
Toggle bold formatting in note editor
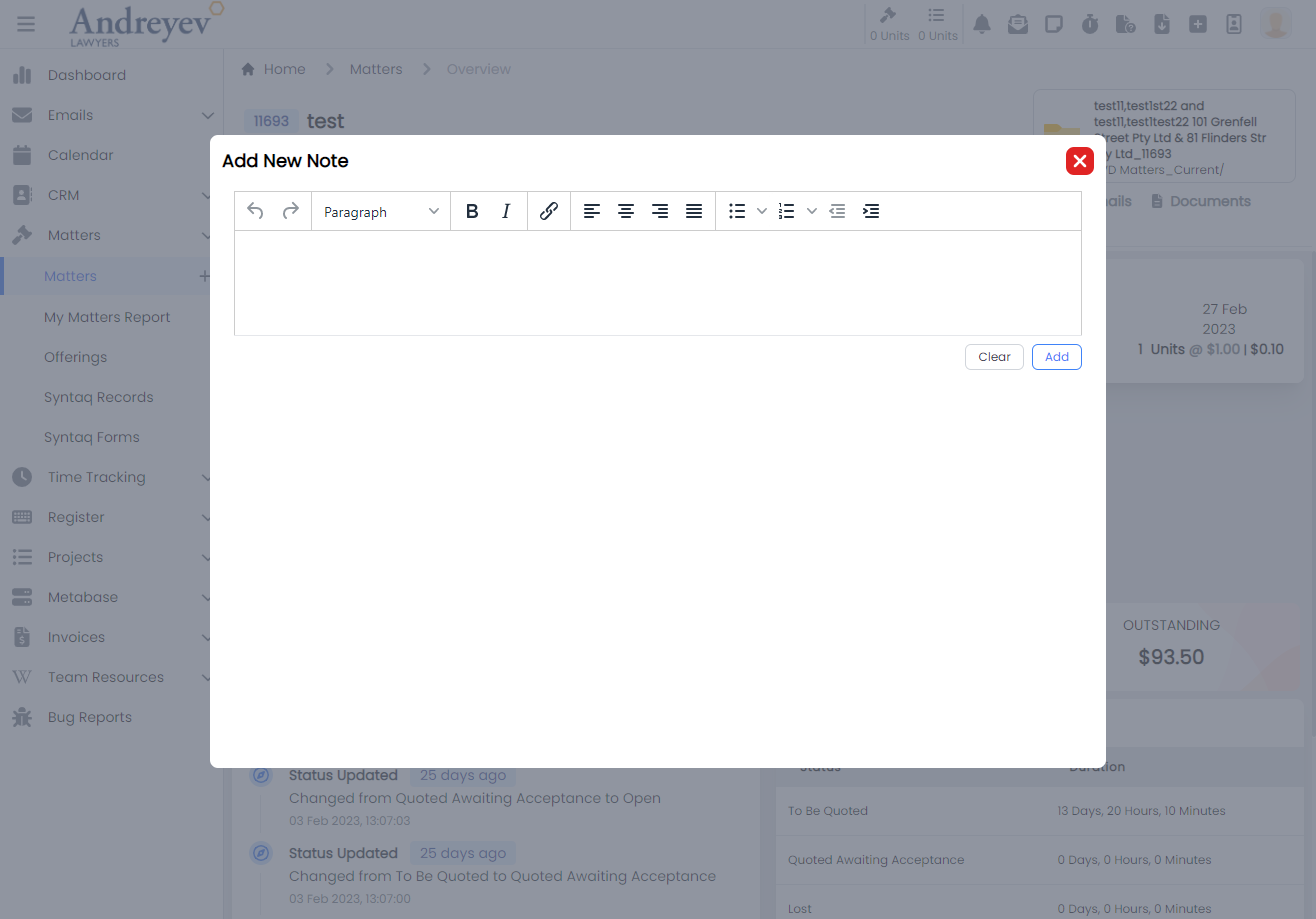tap(472, 211)
